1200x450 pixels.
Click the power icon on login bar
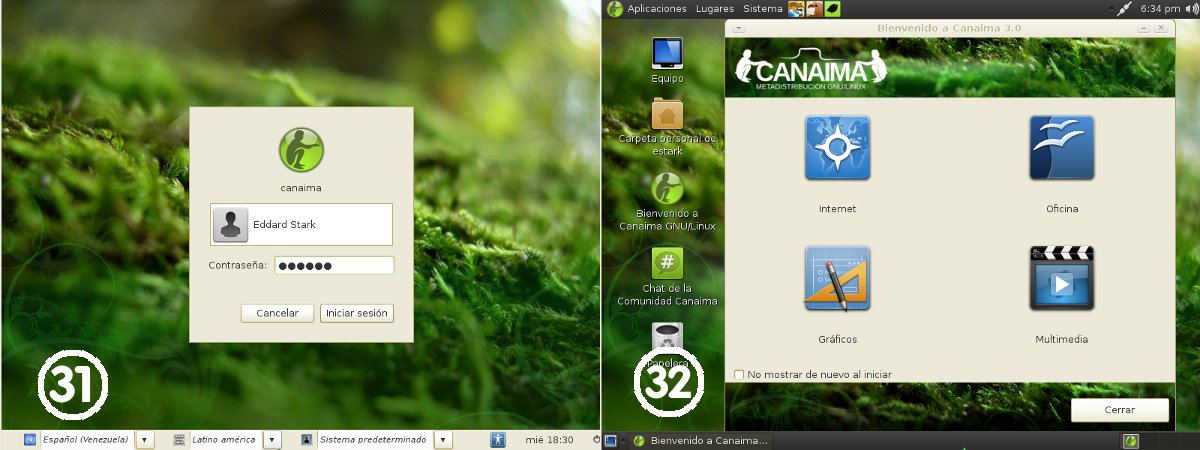[596, 439]
